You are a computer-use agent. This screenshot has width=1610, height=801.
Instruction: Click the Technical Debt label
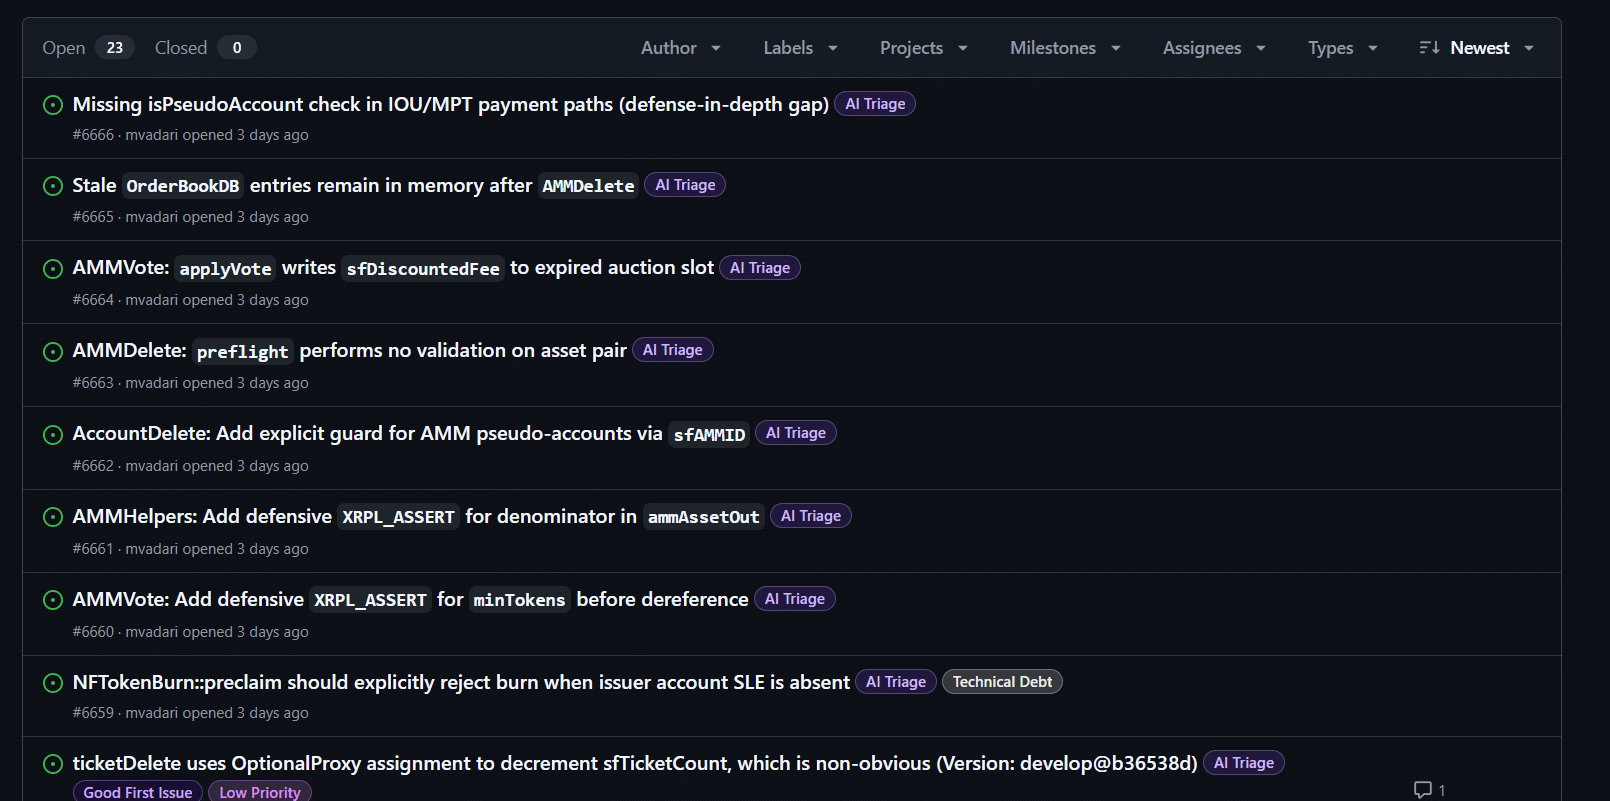point(1001,682)
